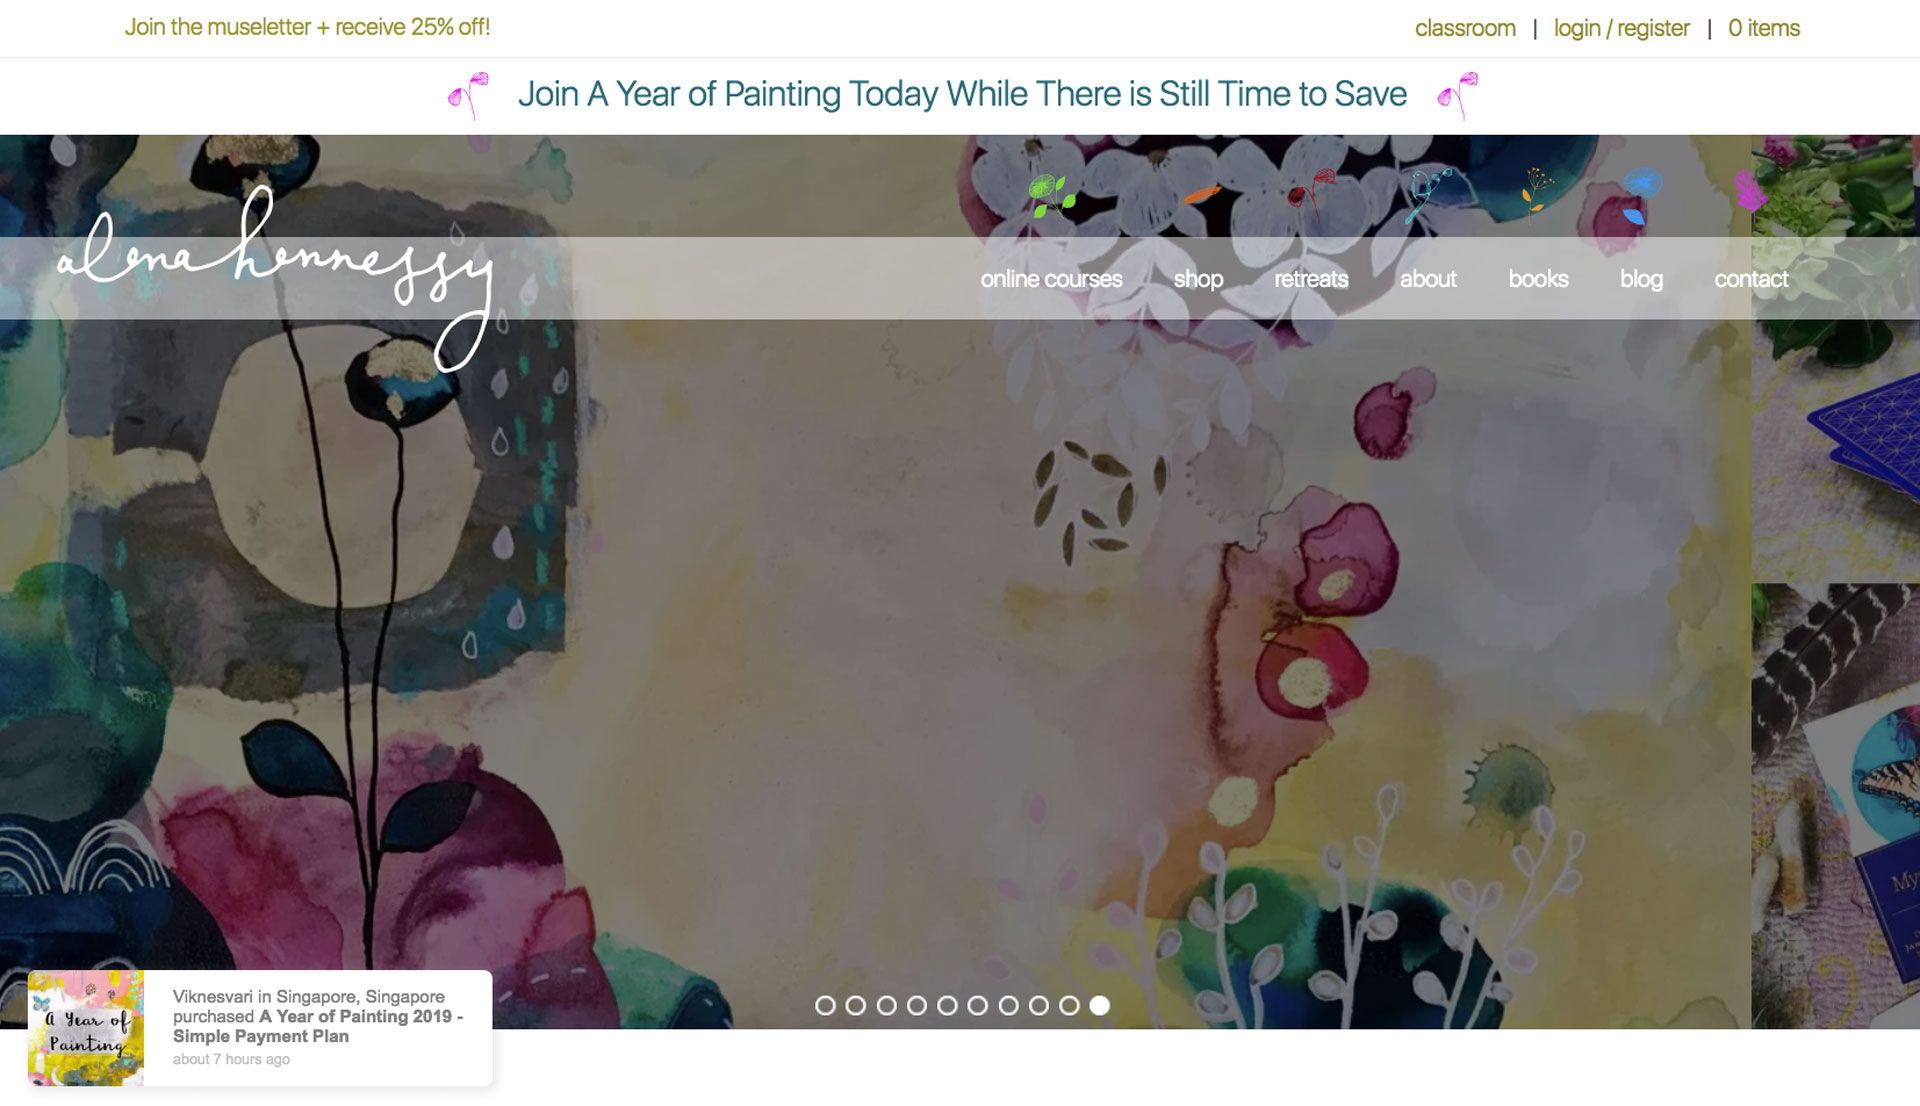Select the first slideshow dot
The height and width of the screenshot is (1106, 1920).
point(825,1005)
